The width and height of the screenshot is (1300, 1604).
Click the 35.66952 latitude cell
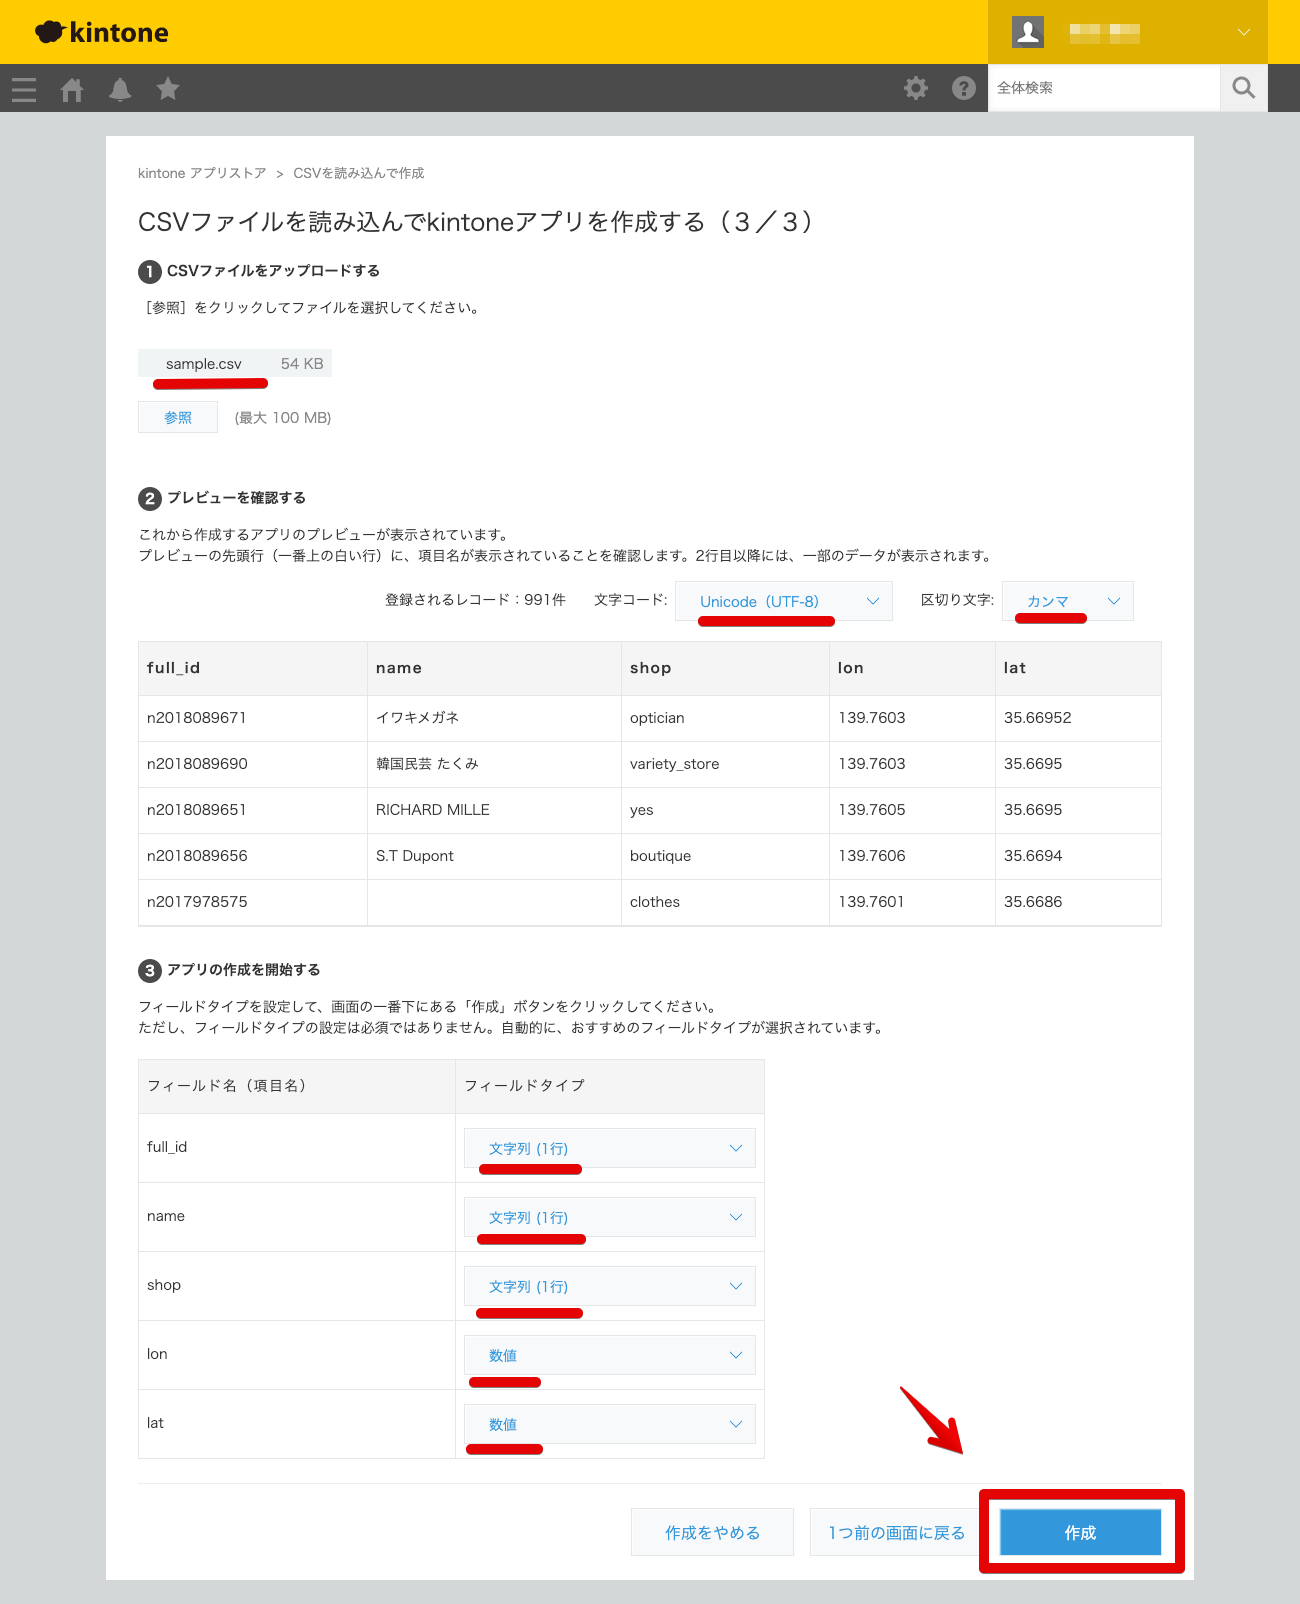coord(1078,718)
